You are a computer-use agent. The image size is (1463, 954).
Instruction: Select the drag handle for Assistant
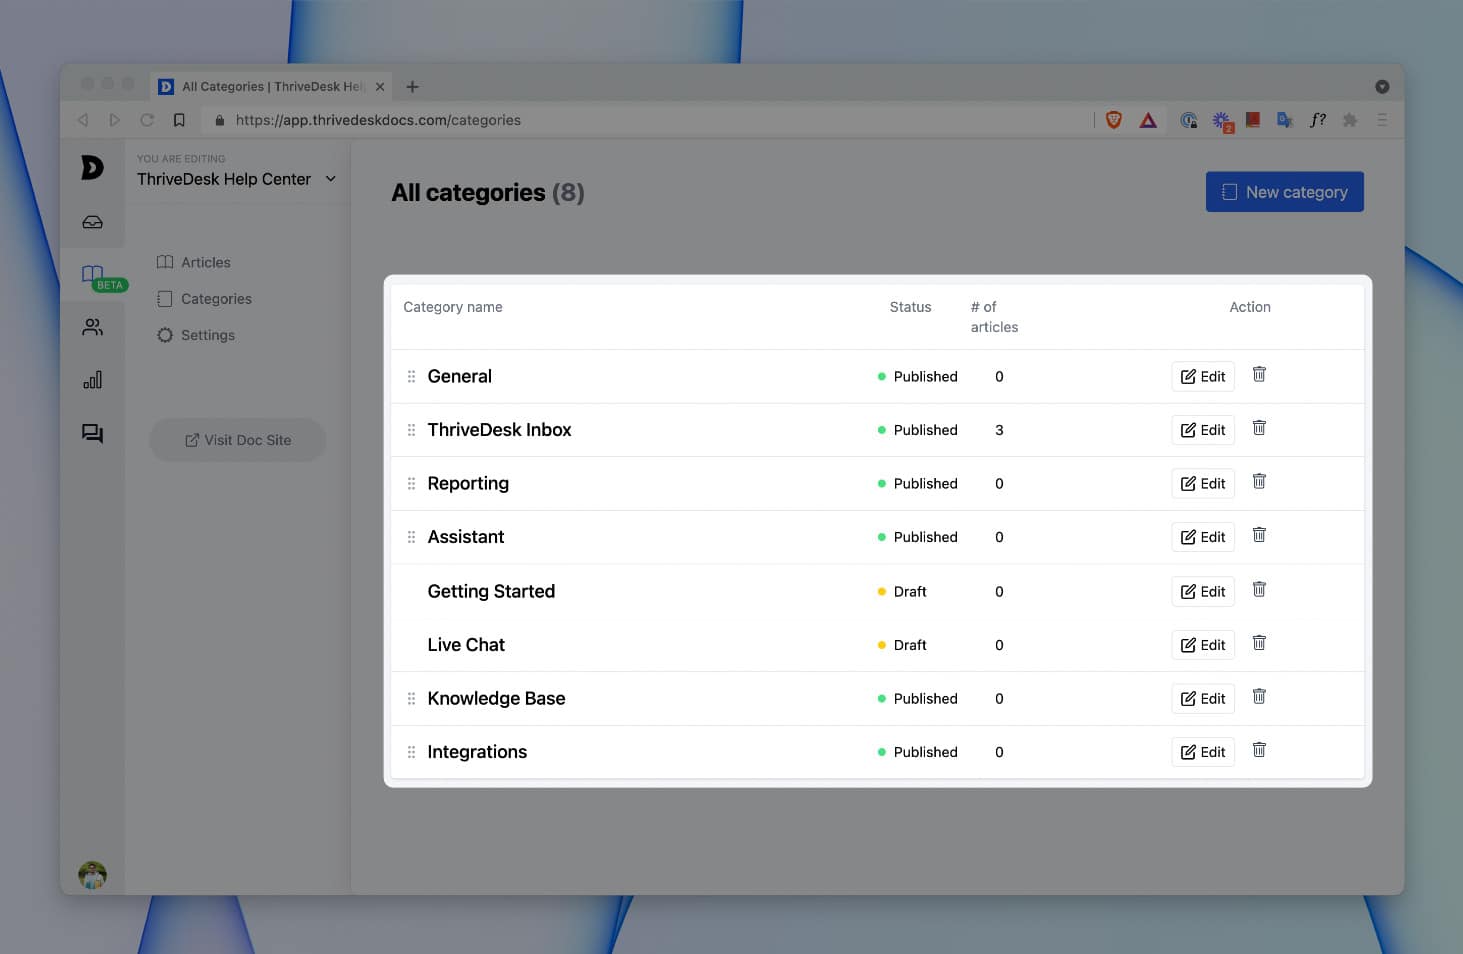[411, 537]
